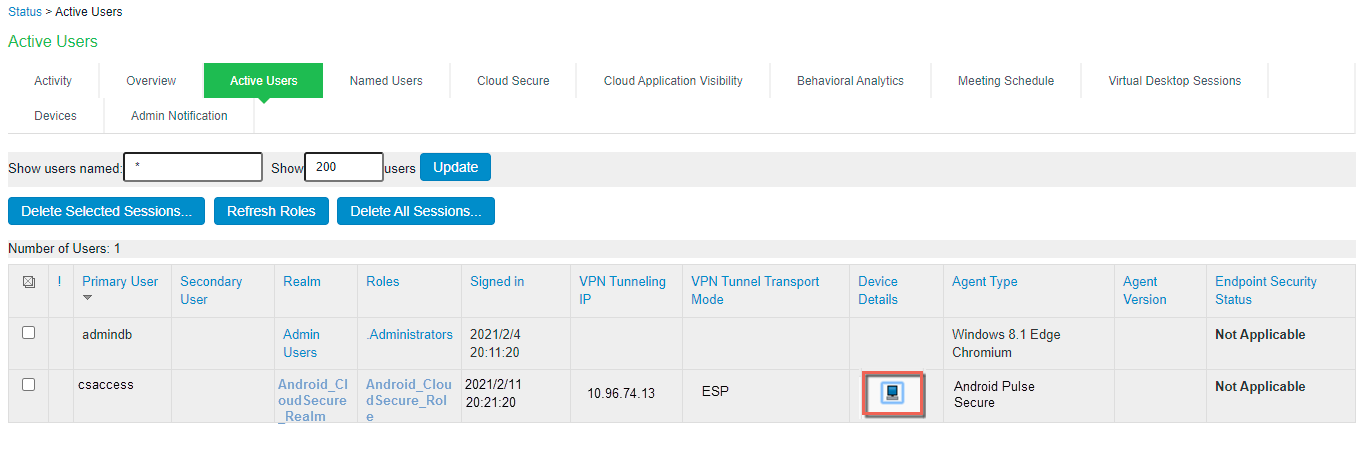Click the select-all icon in table header
Image resolution: width=1366 pixels, height=465 pixels.
coord(28,283)
